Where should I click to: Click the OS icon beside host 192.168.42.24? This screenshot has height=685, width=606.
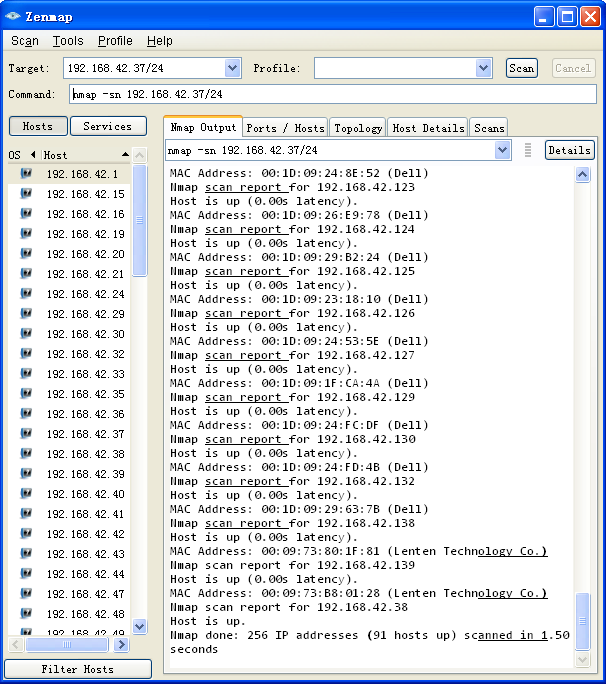tap(26, 294)
